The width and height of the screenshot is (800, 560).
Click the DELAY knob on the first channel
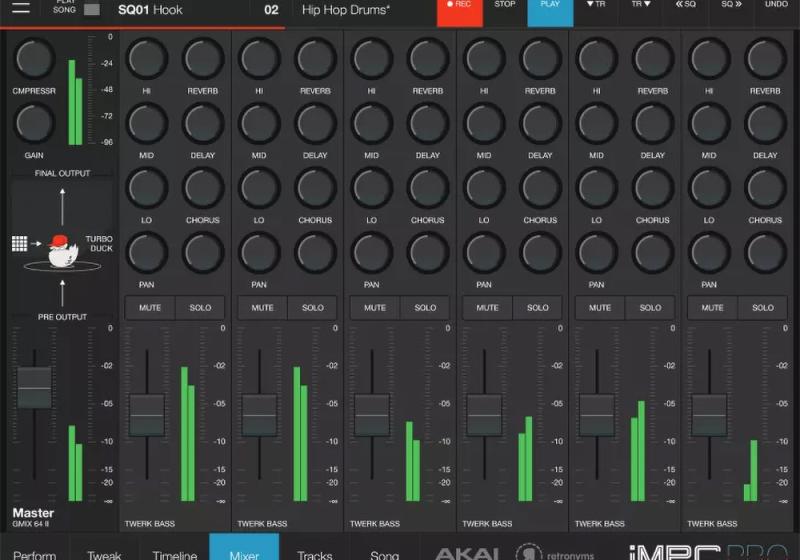[203, 123]
